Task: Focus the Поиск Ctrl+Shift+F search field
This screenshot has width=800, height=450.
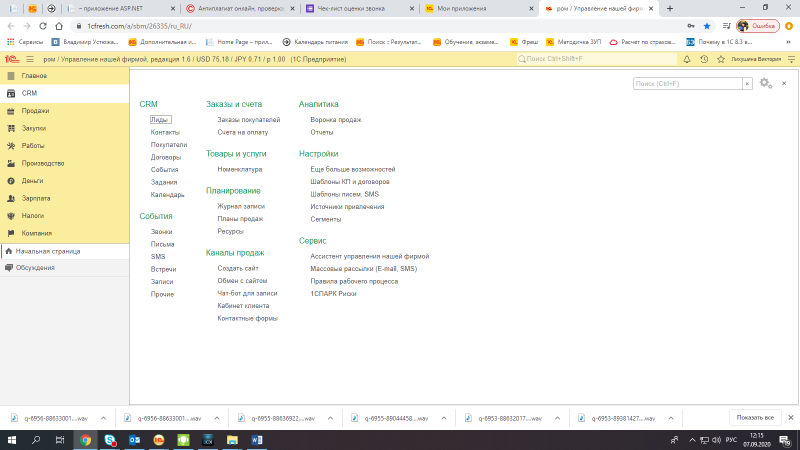Action: [597, 59]
